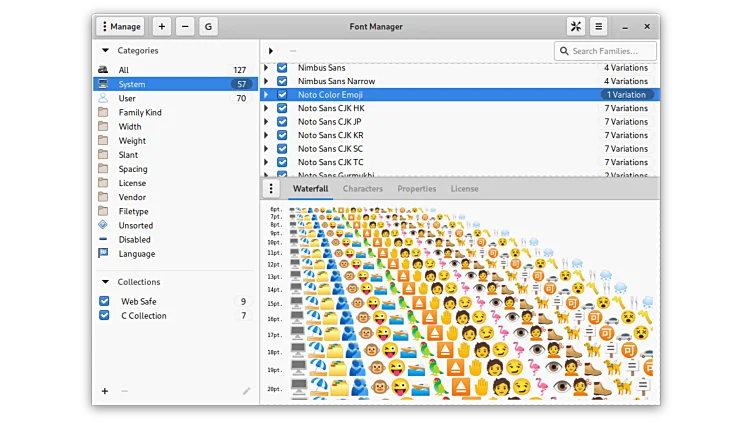Click the remove fonts minus button
The width and height of the screenshot is (752, 423).
coord(185,27)
